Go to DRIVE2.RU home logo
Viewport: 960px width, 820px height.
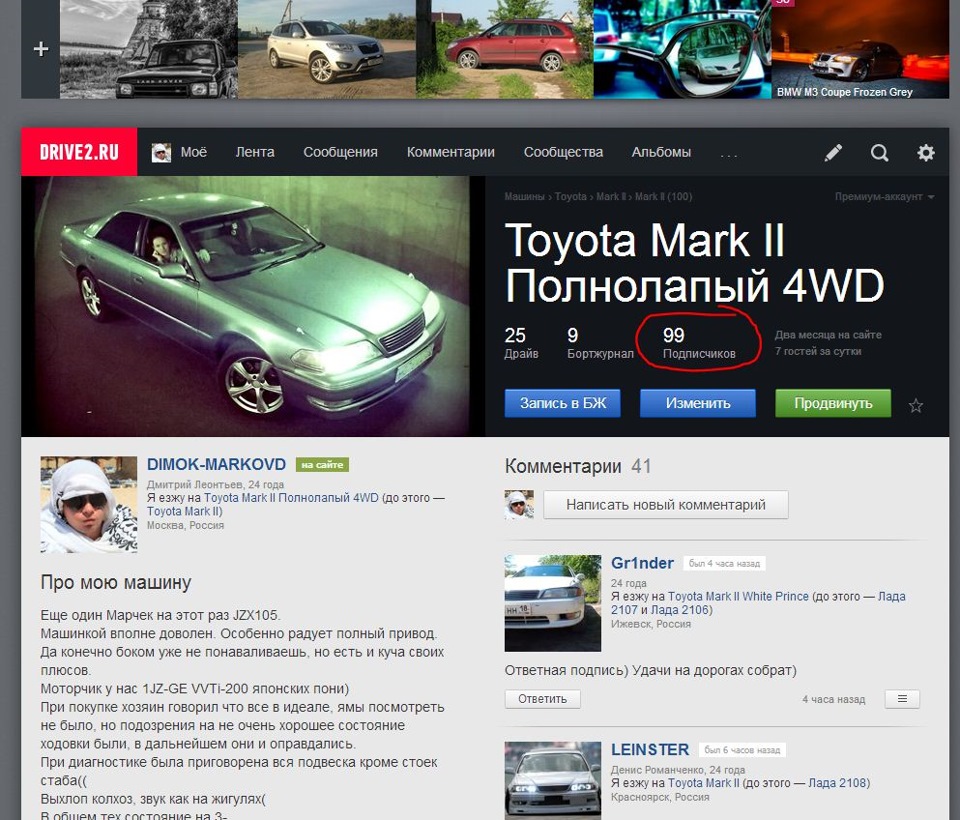click(x=79, y=152)
